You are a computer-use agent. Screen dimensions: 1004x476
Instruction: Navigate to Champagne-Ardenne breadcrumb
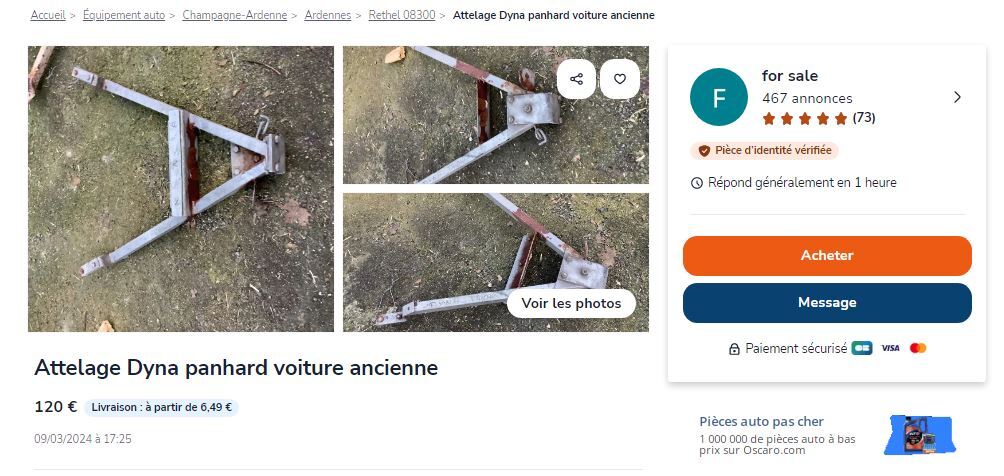coord(234,16)
